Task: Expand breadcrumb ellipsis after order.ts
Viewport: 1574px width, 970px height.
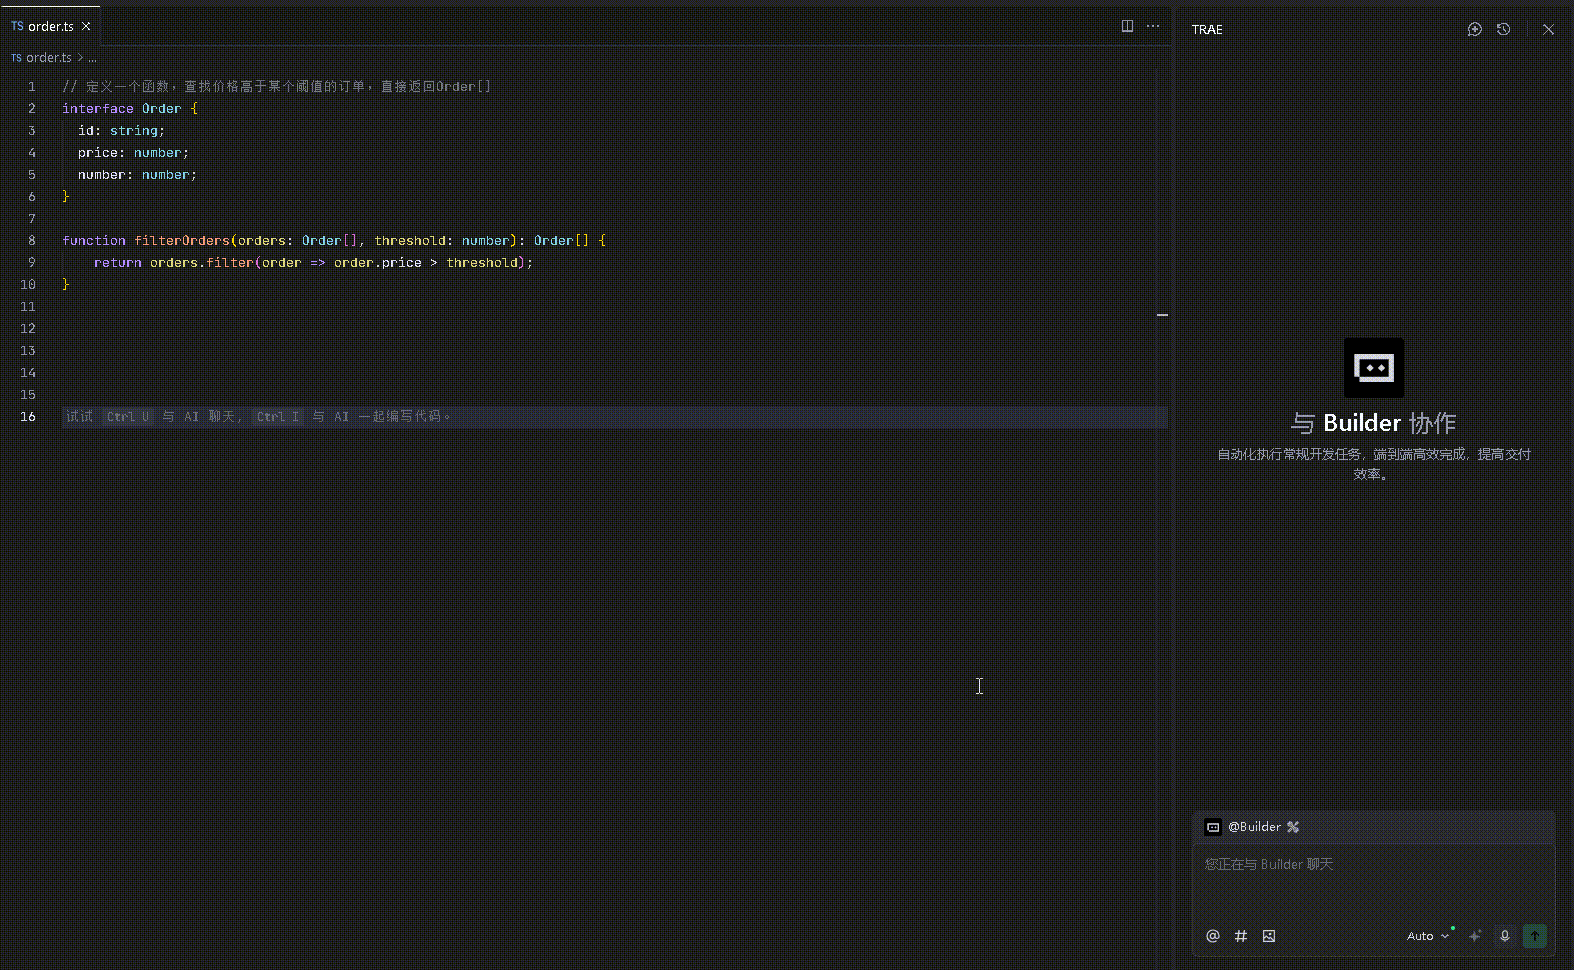Action: pos(92,58)
